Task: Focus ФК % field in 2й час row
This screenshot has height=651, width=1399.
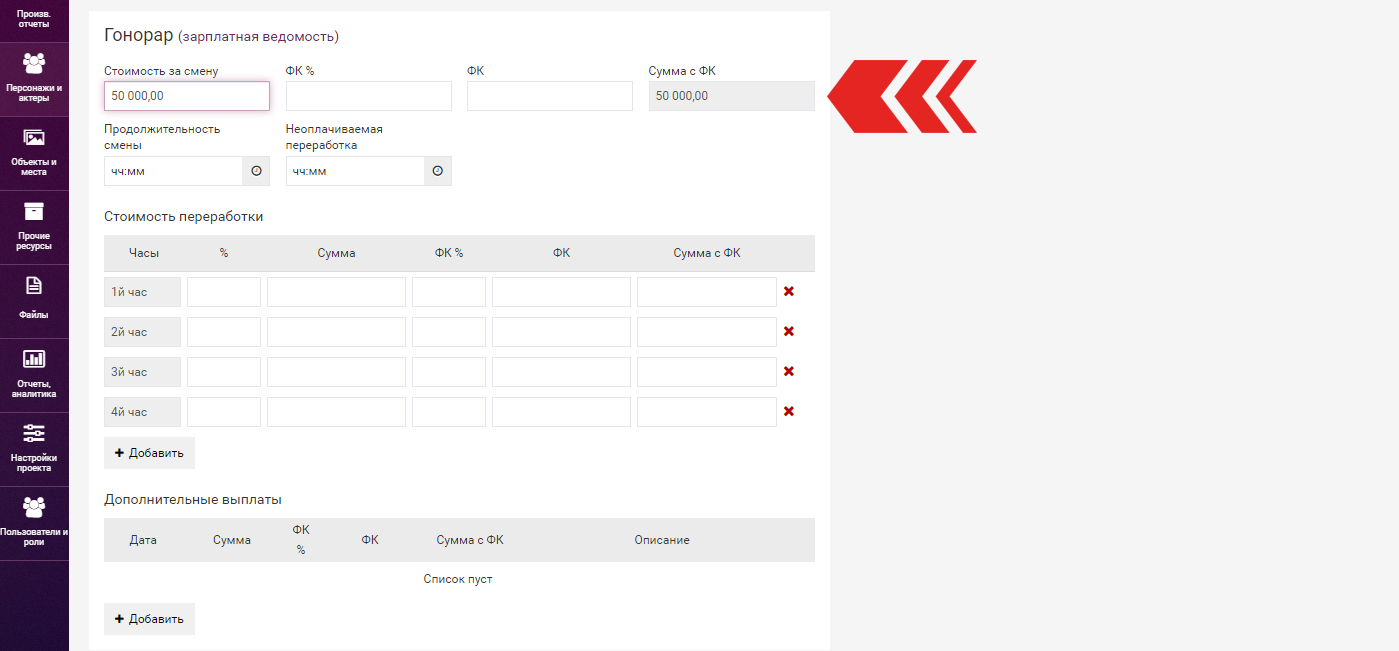Action: click(449, 332)
